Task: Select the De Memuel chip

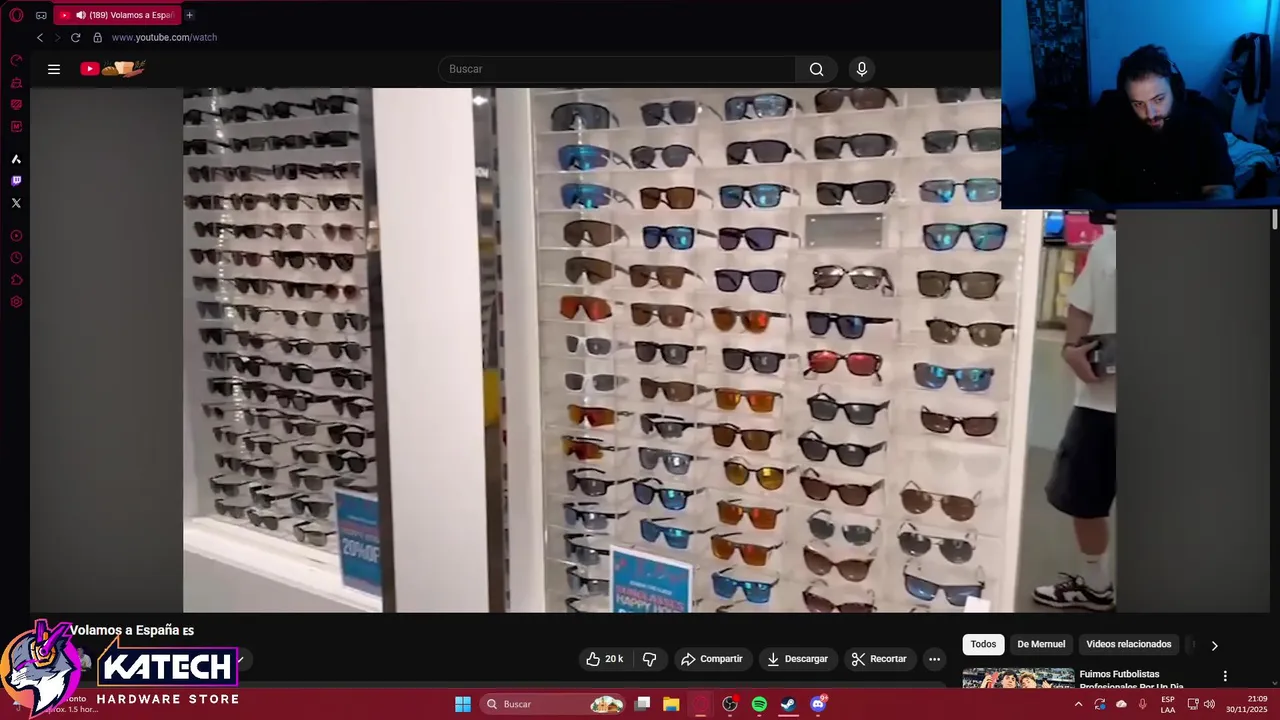Action: [x=1041, y=644]
